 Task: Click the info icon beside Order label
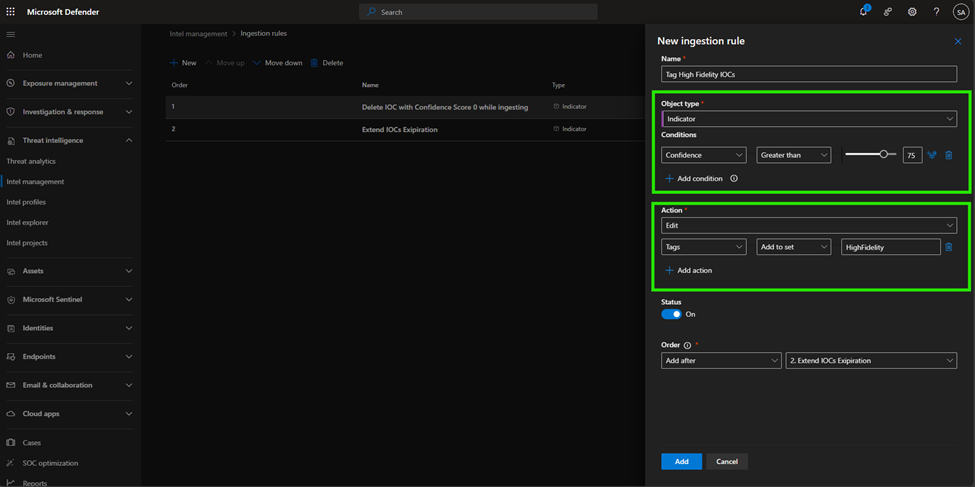[x=687, y=345]
